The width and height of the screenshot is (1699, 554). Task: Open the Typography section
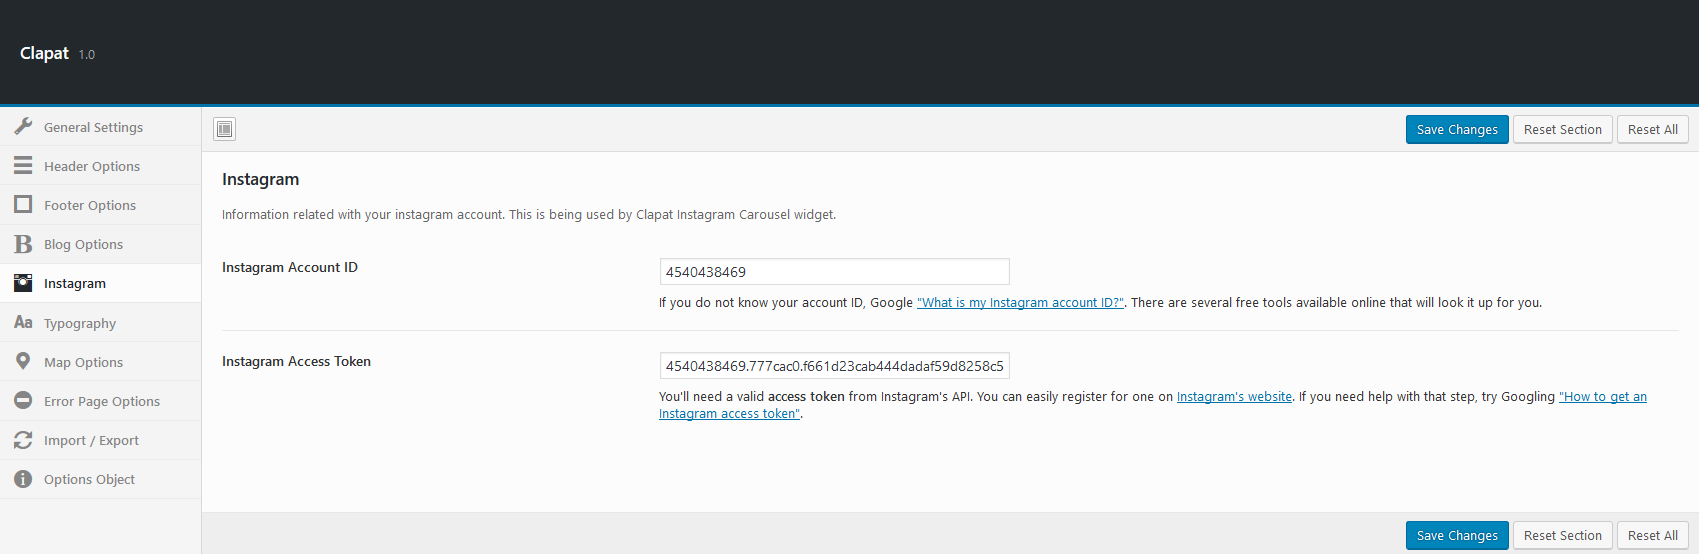(x=100, y=322)
